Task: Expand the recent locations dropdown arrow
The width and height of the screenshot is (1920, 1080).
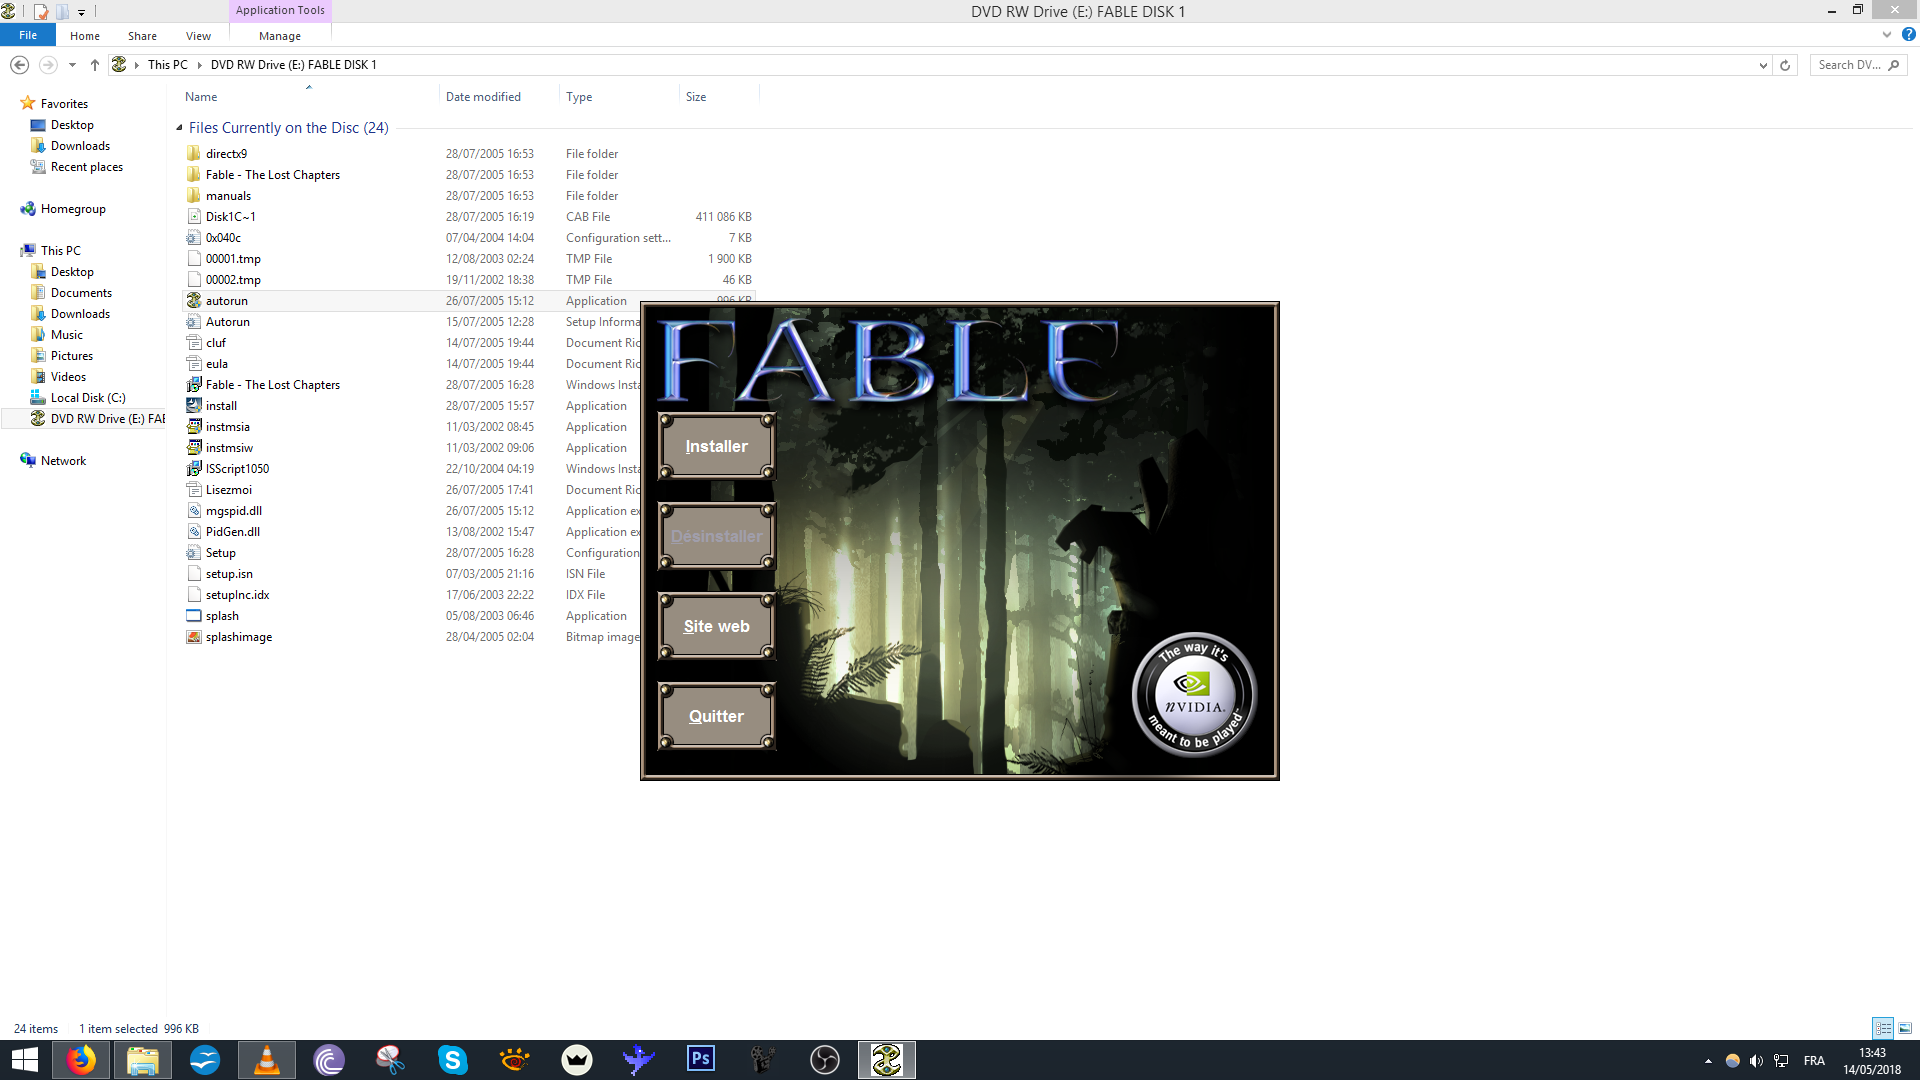Action: [x=72, y=65]
